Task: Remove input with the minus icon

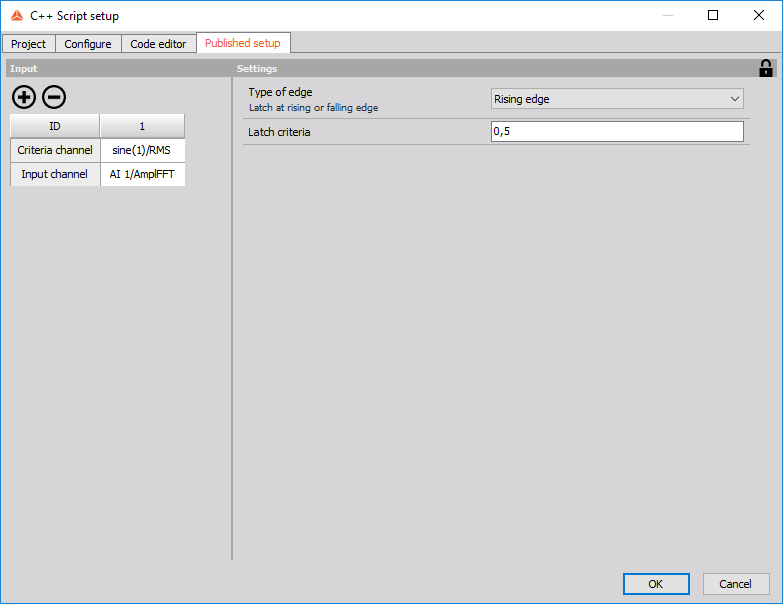Action: [54, 97]
